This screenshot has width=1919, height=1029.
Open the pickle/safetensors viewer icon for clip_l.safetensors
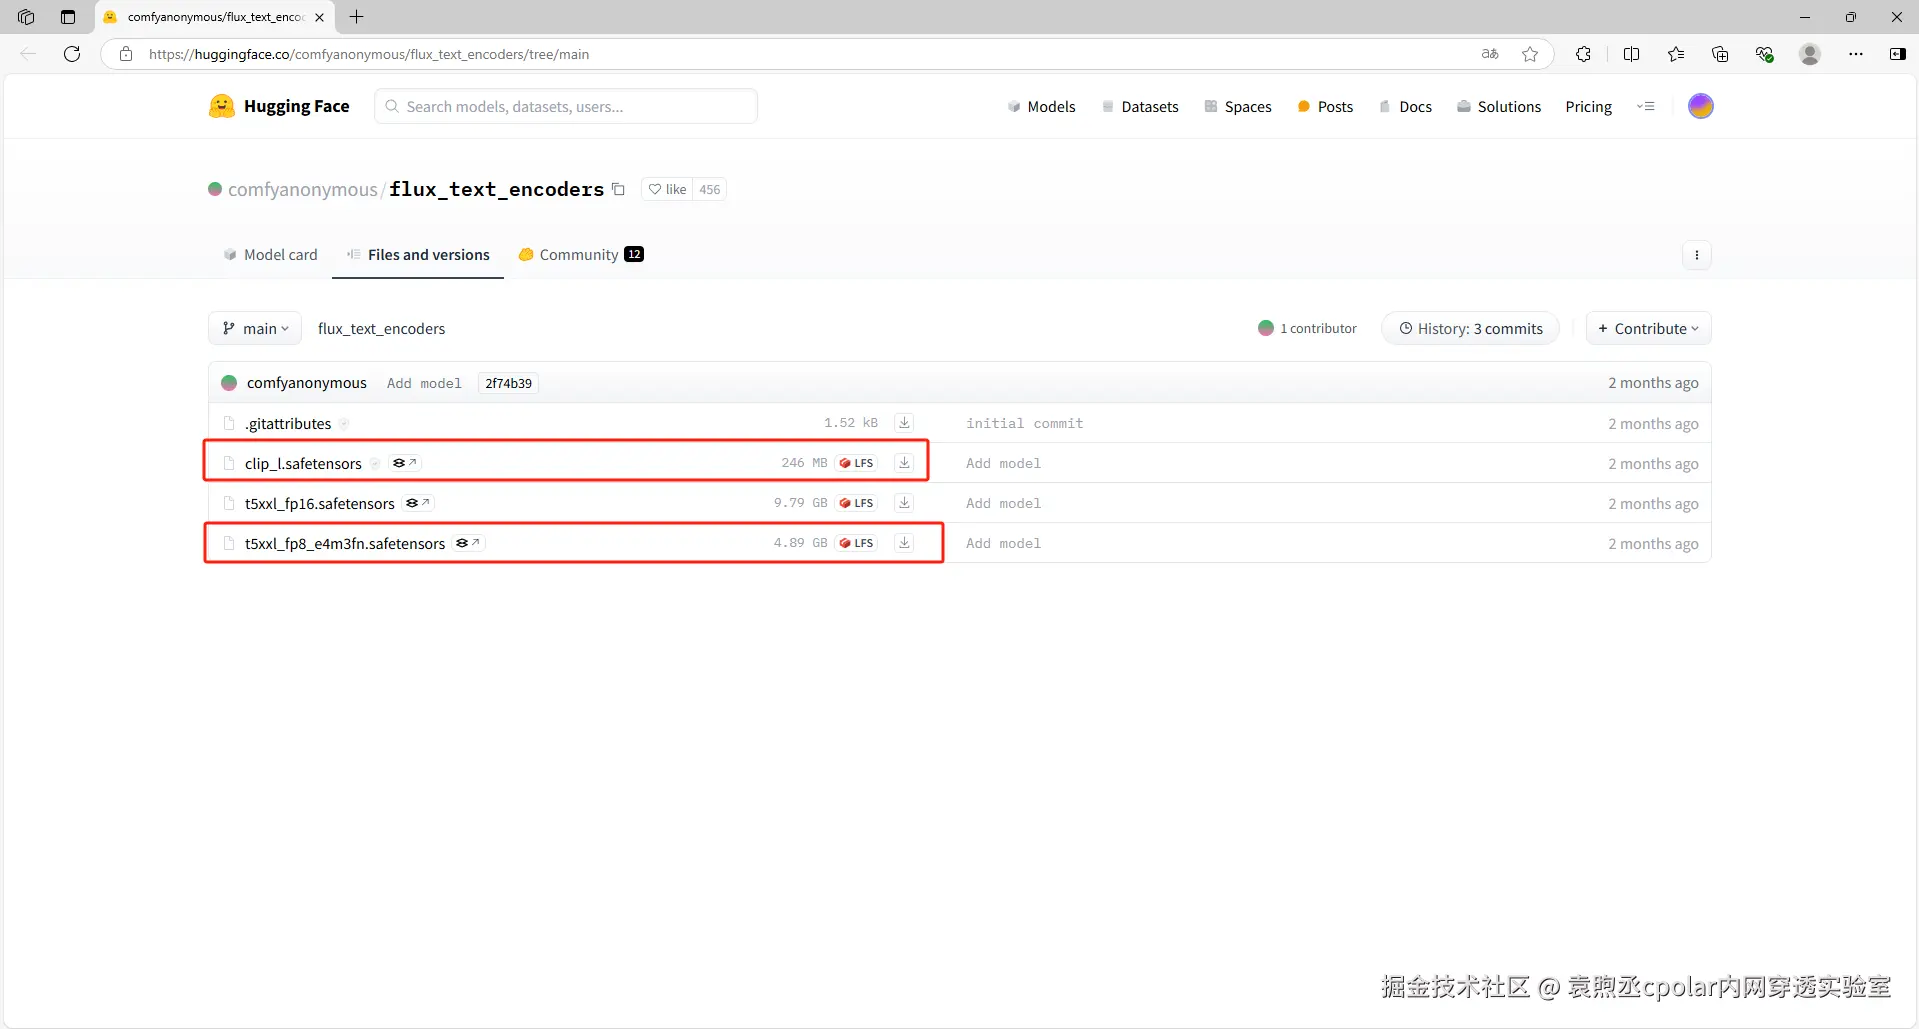405,463
